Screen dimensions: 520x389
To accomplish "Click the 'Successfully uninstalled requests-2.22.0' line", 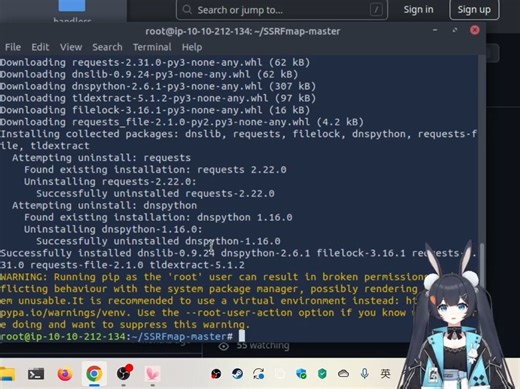I will [155, 194].
